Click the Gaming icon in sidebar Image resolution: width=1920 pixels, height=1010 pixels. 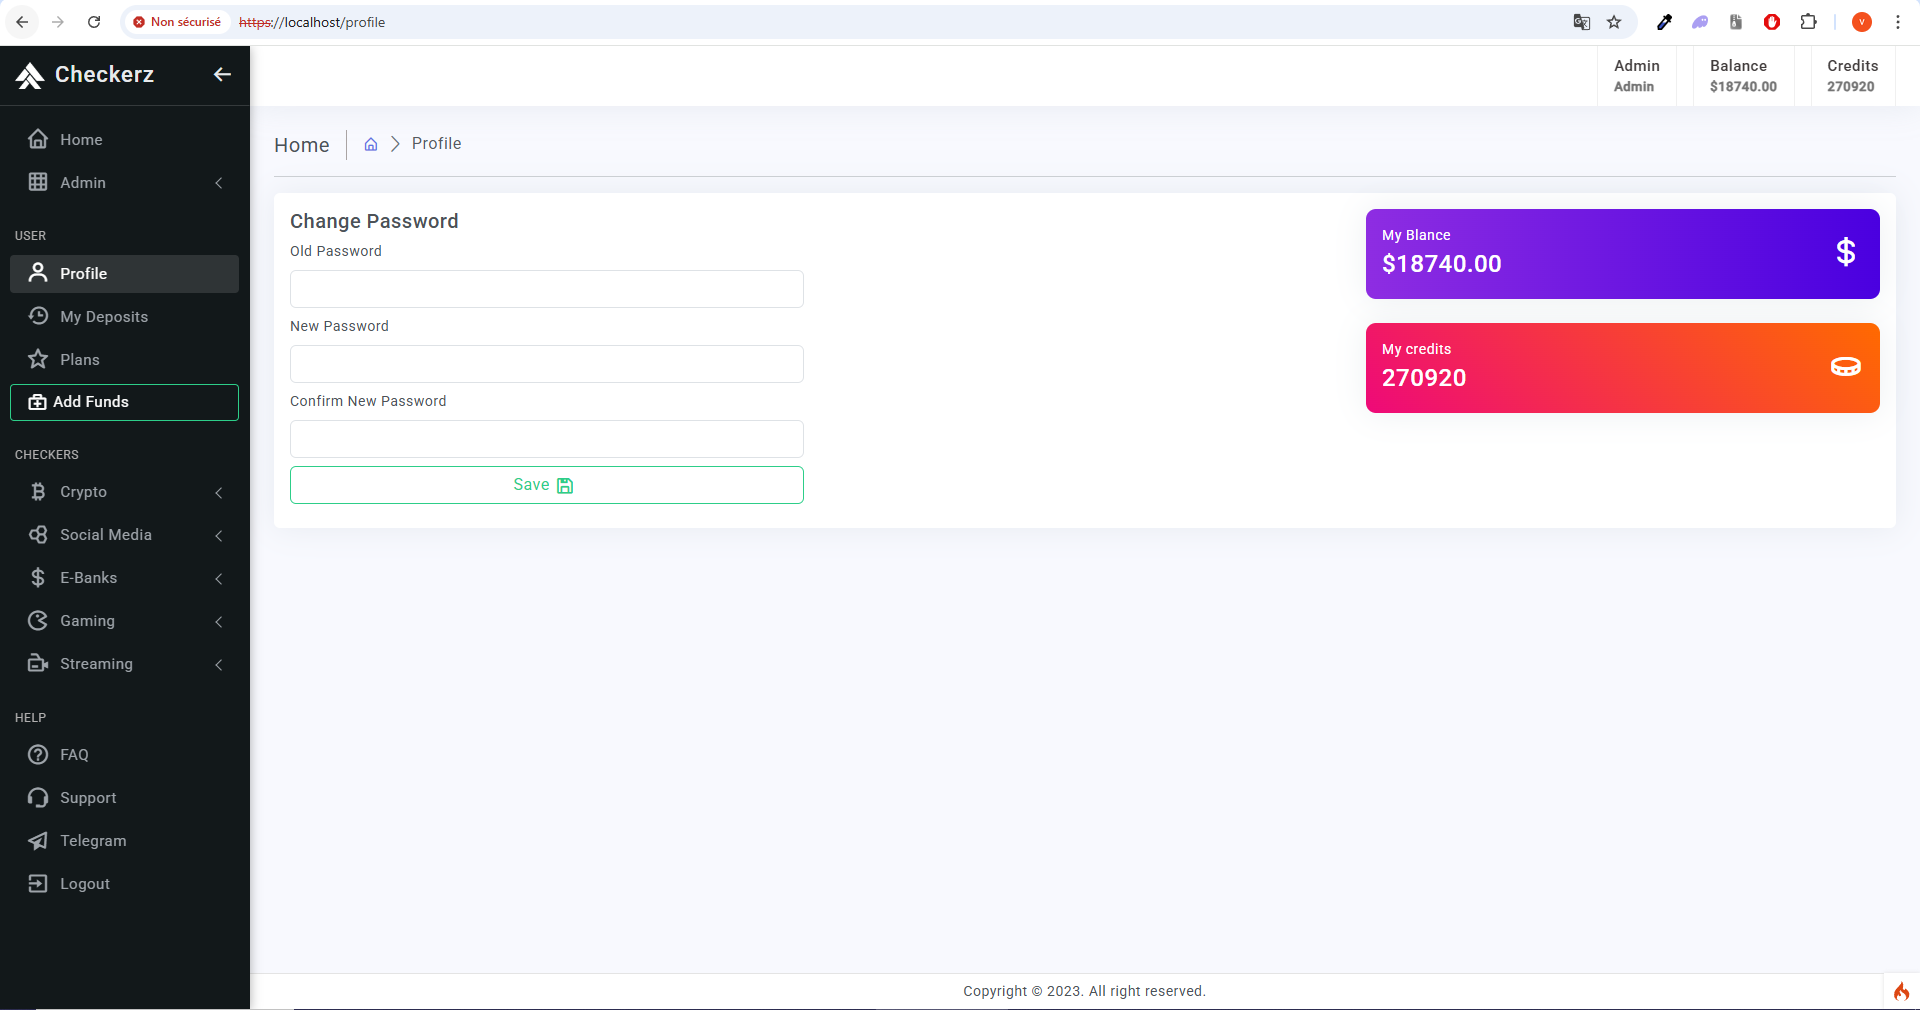(x=38, y=620)
